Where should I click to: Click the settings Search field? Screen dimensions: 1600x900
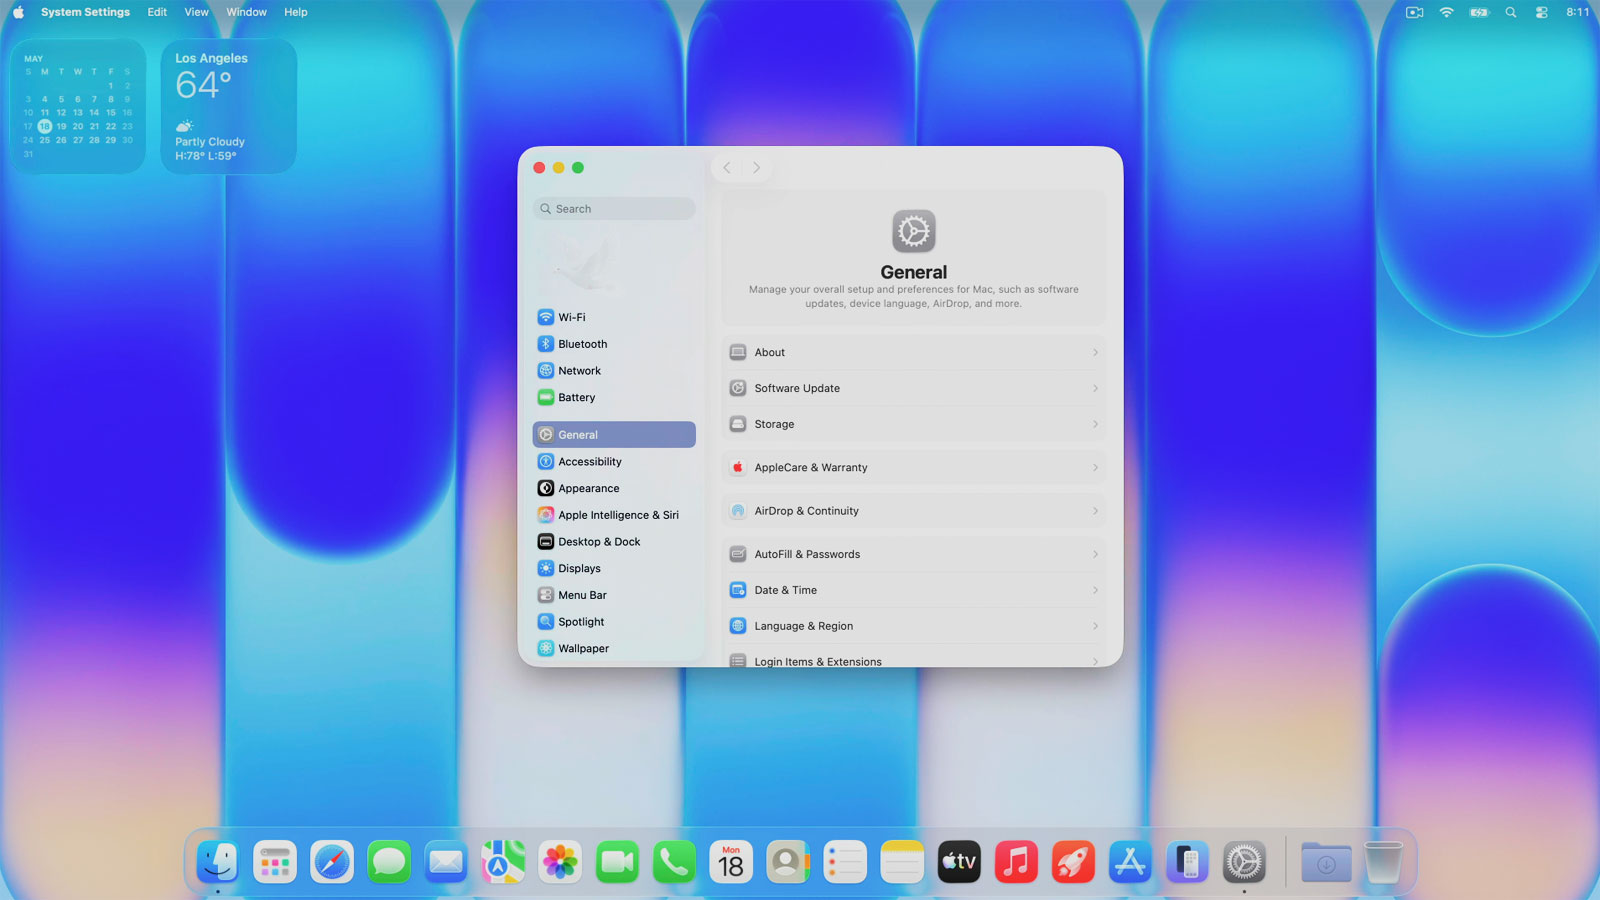pos(614,209)
